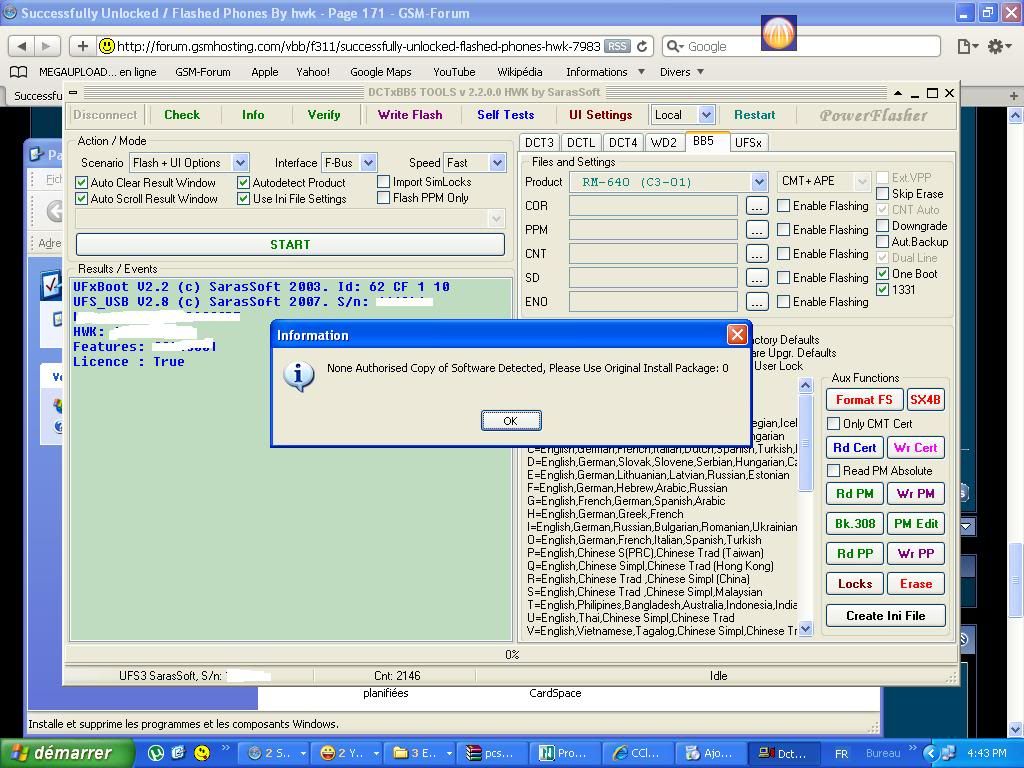Toggle Autodetect Product checkbox

pyautogui.click(x=244, y=182)
